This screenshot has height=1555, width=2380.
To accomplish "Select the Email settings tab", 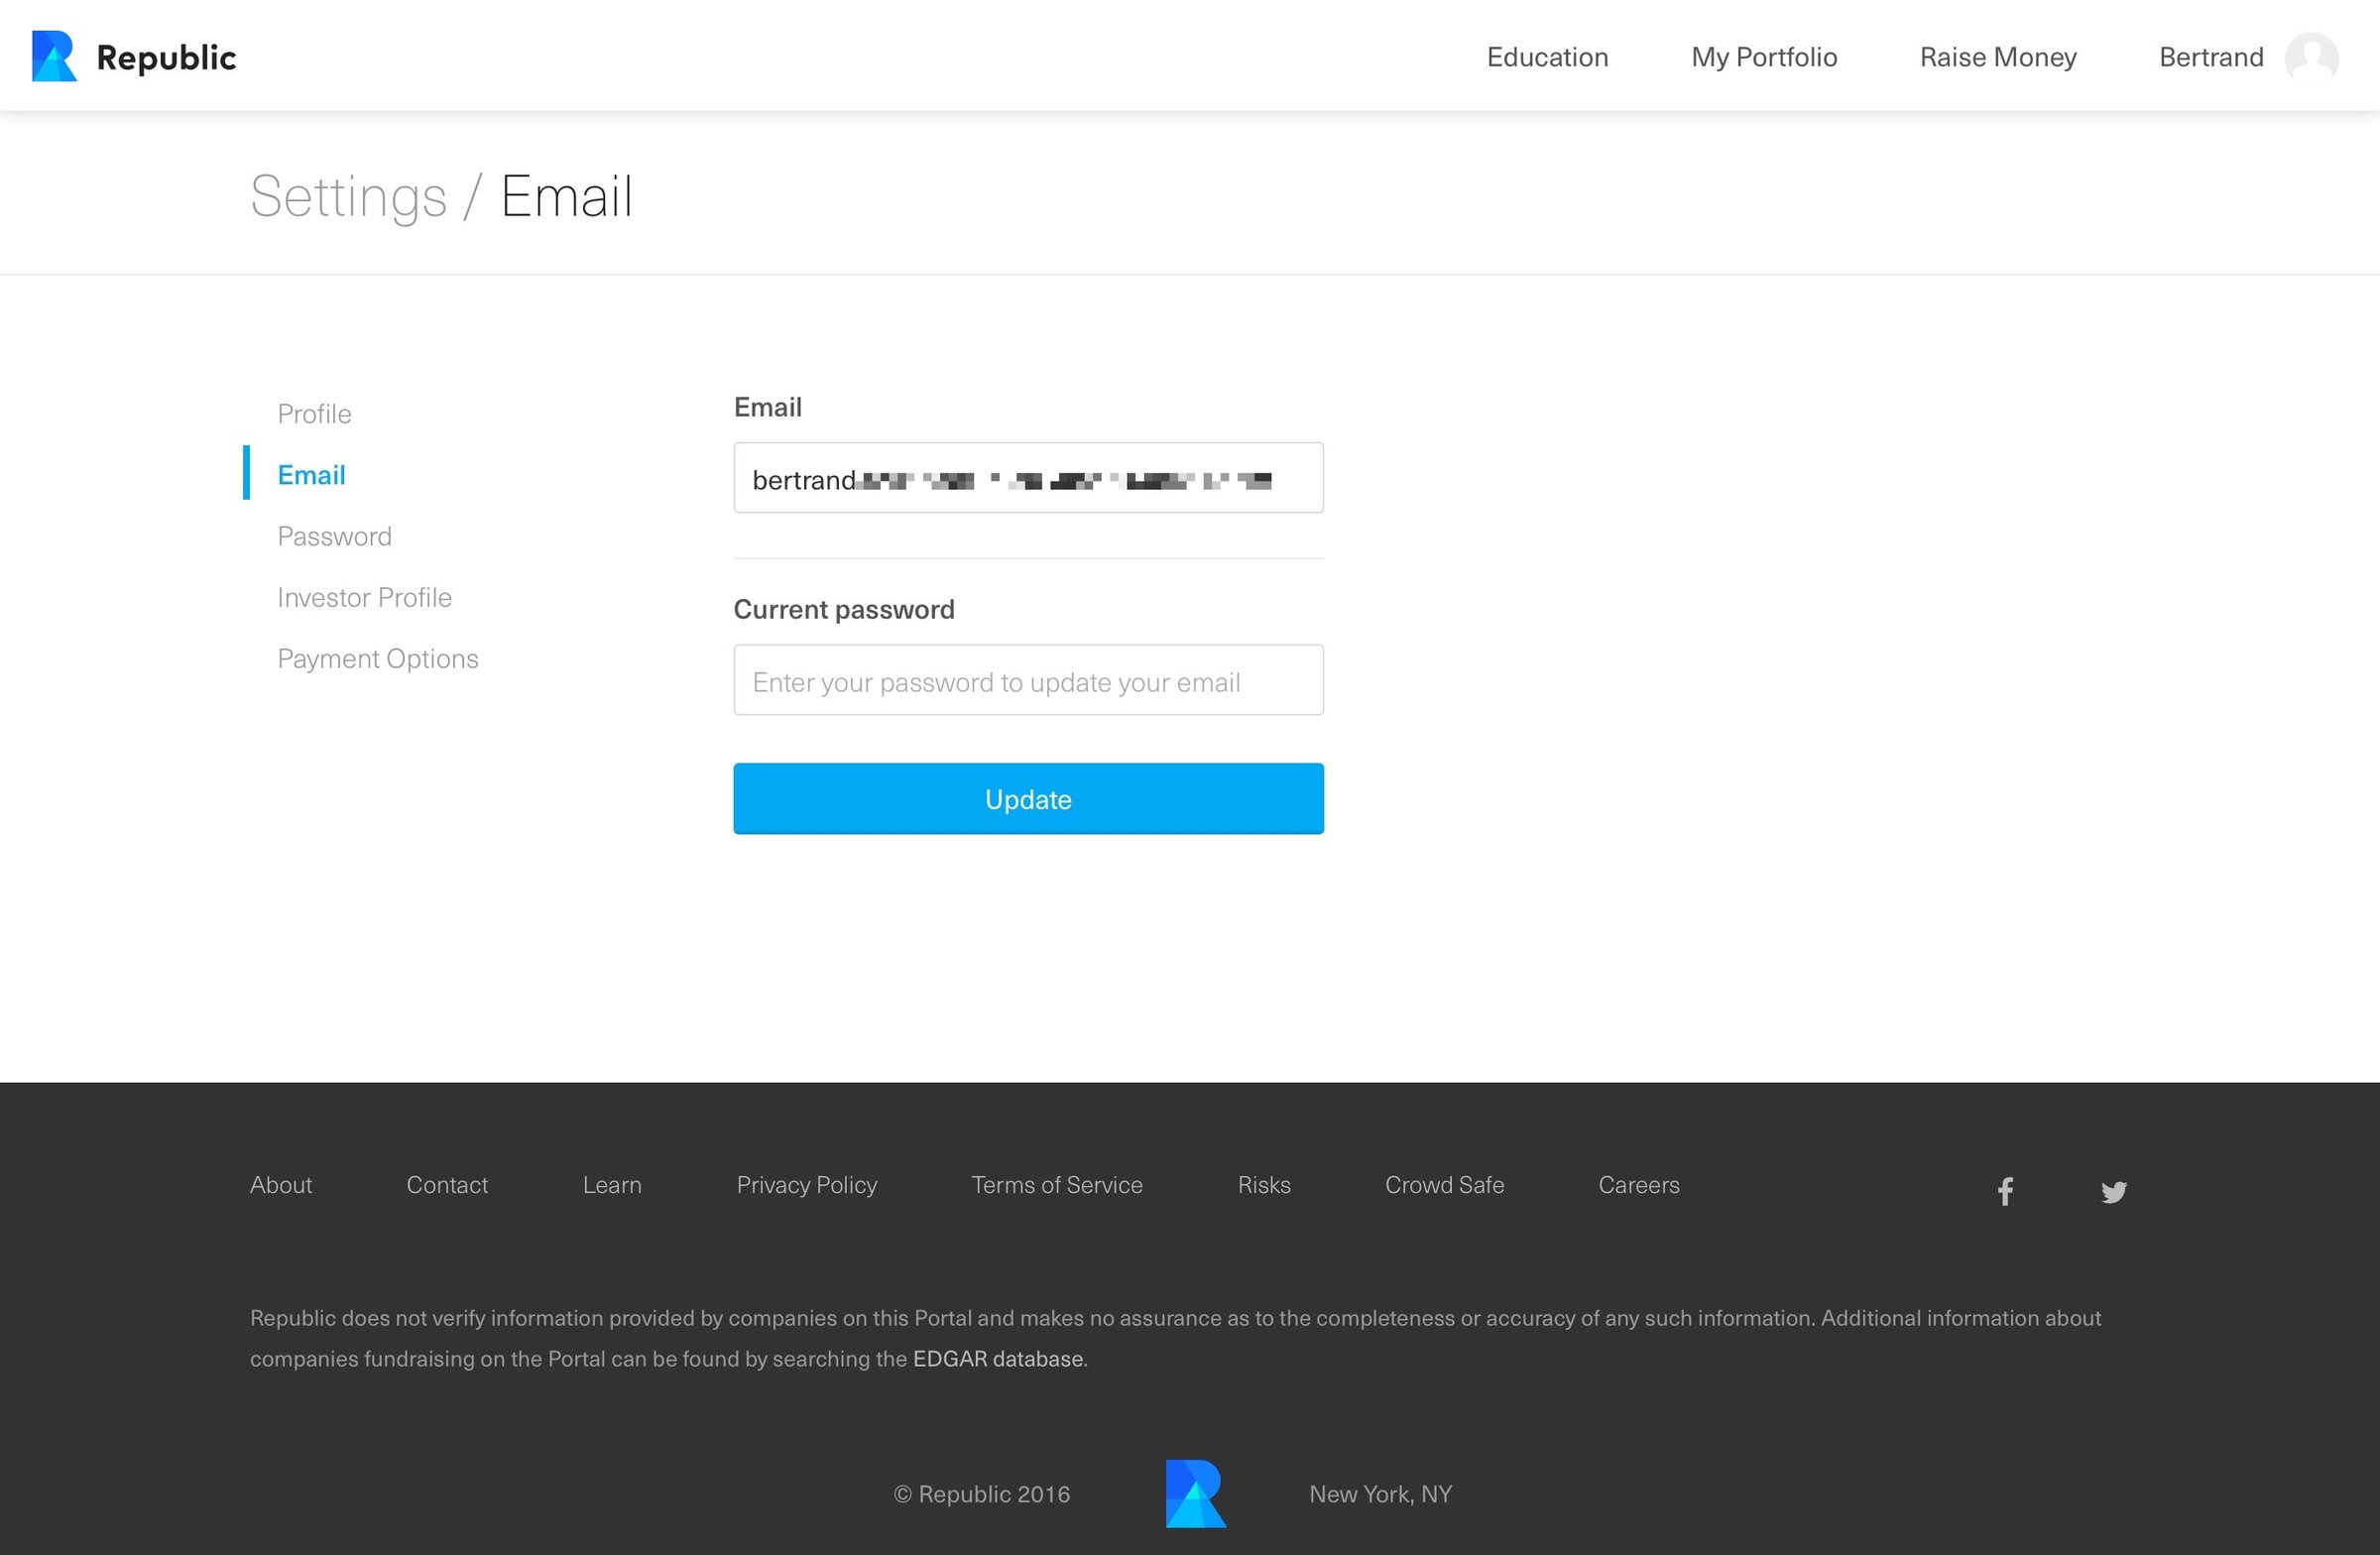I will 311,475.
